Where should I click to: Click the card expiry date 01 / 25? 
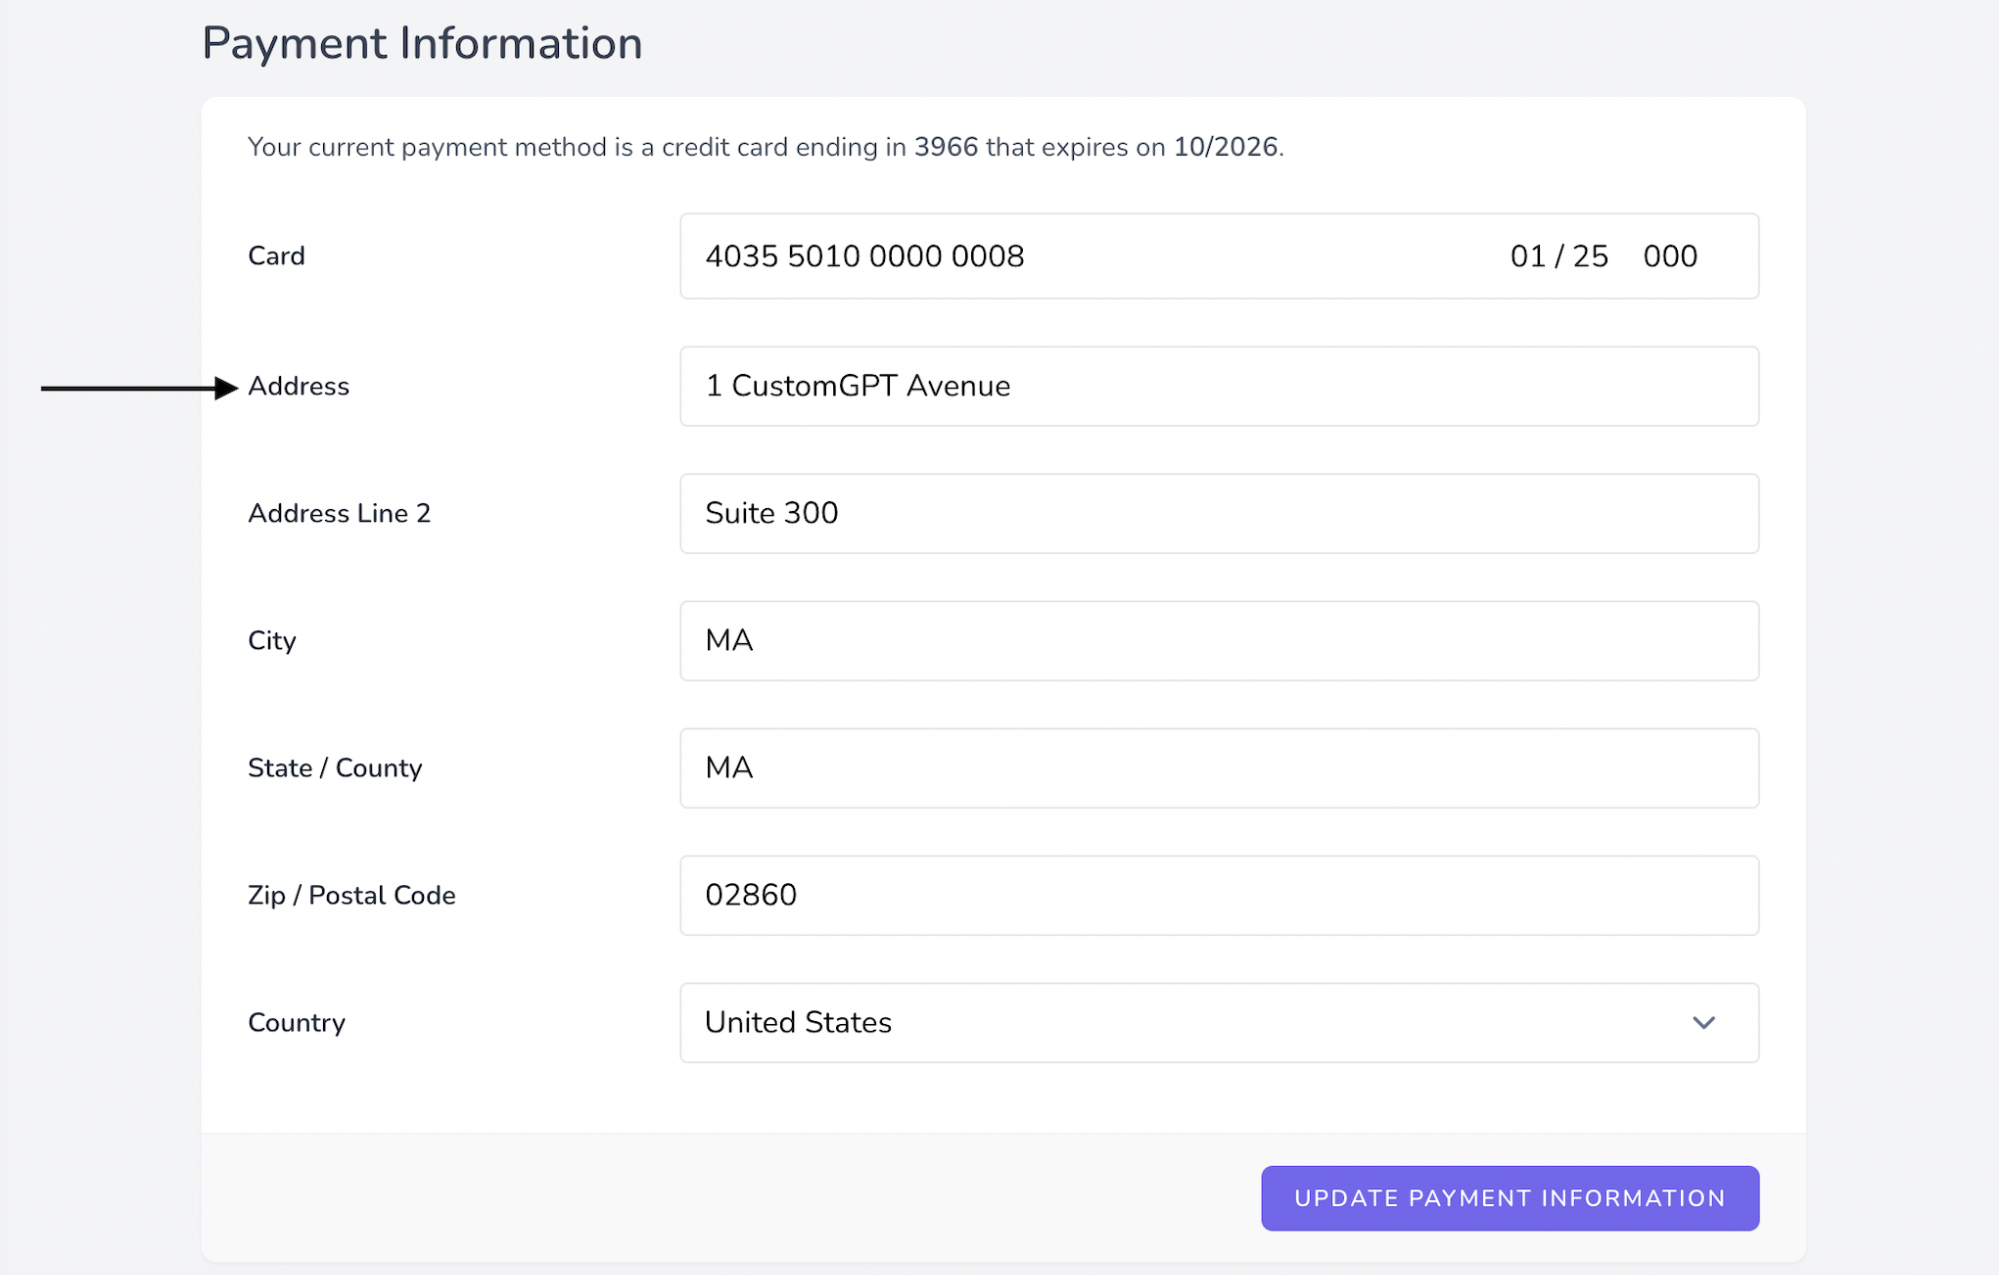(1558, 256)
